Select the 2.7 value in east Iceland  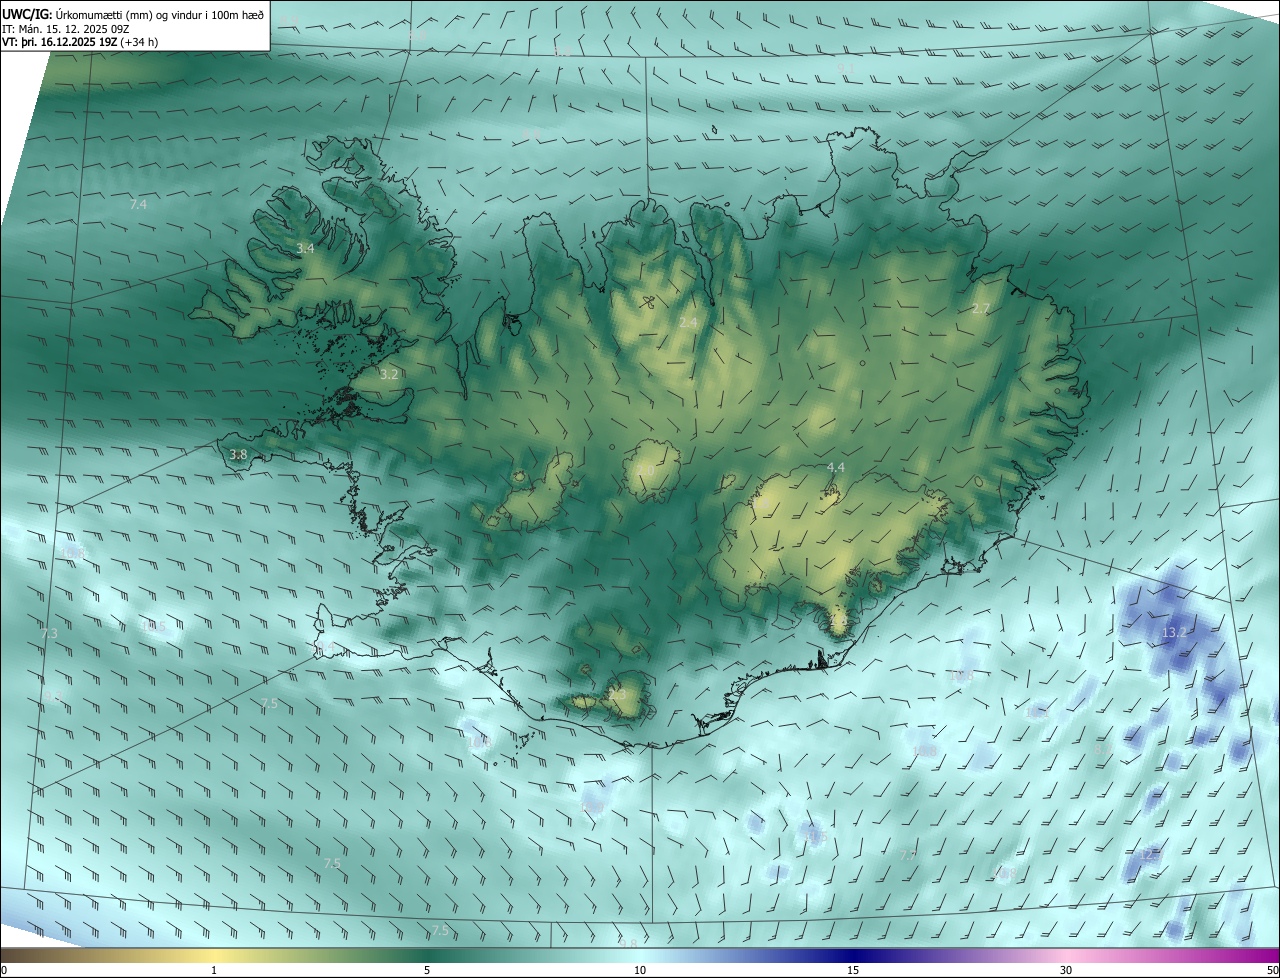[x=980, y=308]
